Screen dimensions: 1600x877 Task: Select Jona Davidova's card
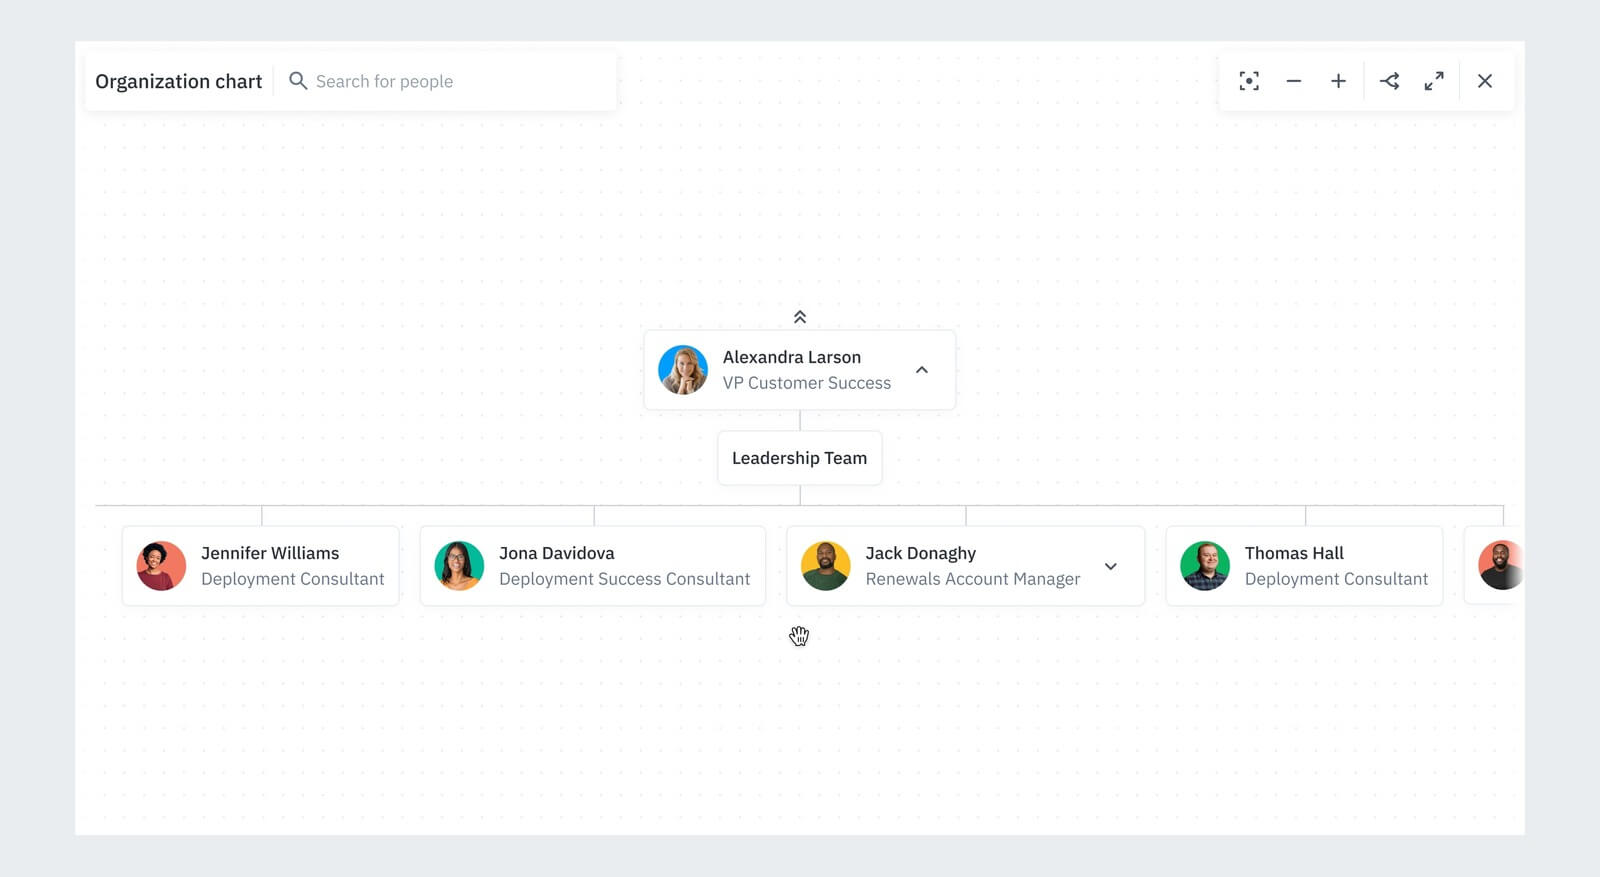pyautogui.click(x=592, y=565)
